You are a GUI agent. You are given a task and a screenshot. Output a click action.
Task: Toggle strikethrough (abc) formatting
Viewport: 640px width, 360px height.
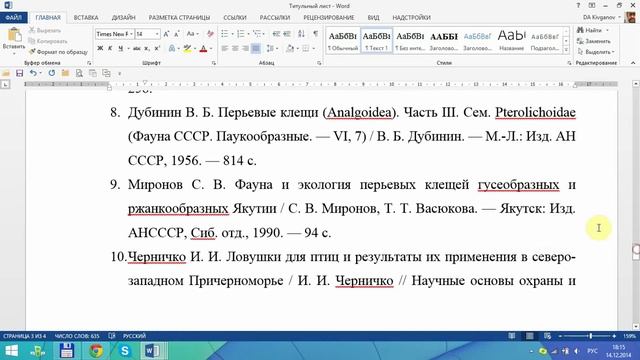pos(137,49)
